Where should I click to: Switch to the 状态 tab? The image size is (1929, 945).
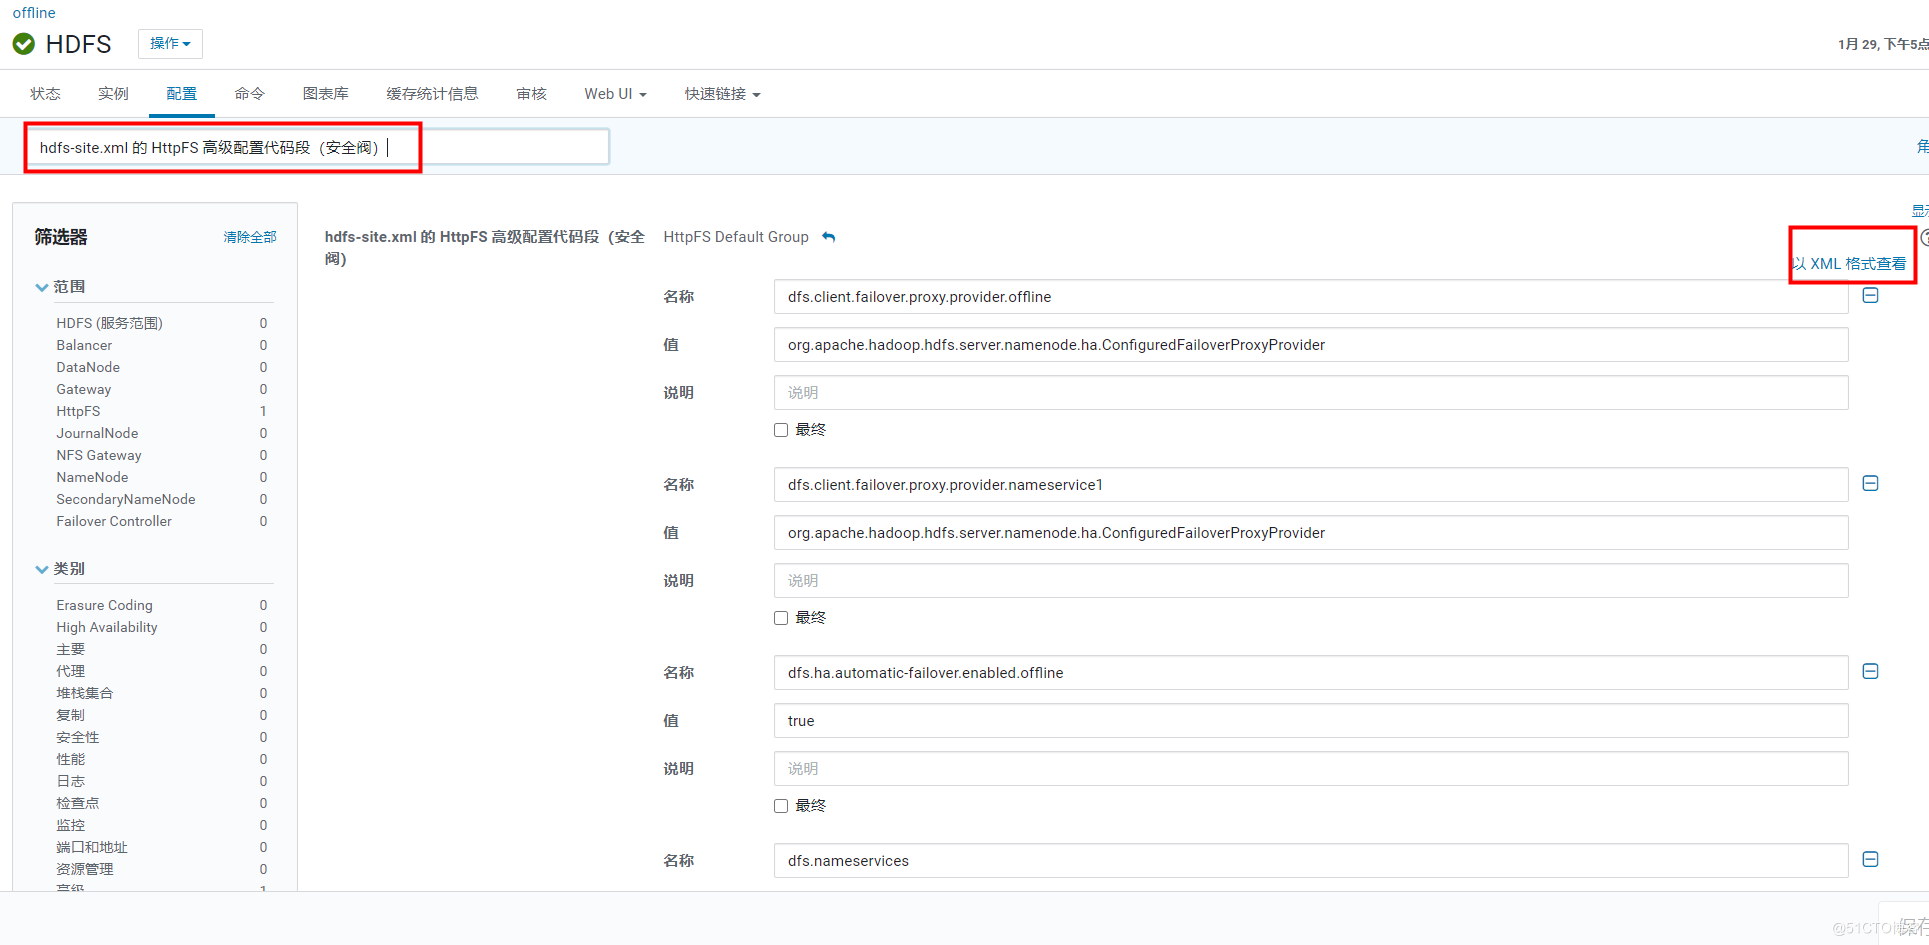pos(45,94)
